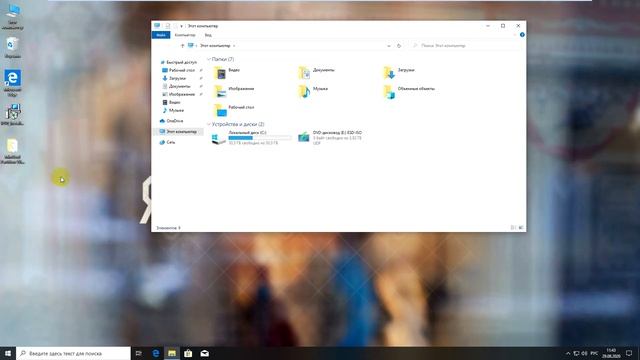
Task: Launch Edge from the taskbar
Action: coord(156,353)
